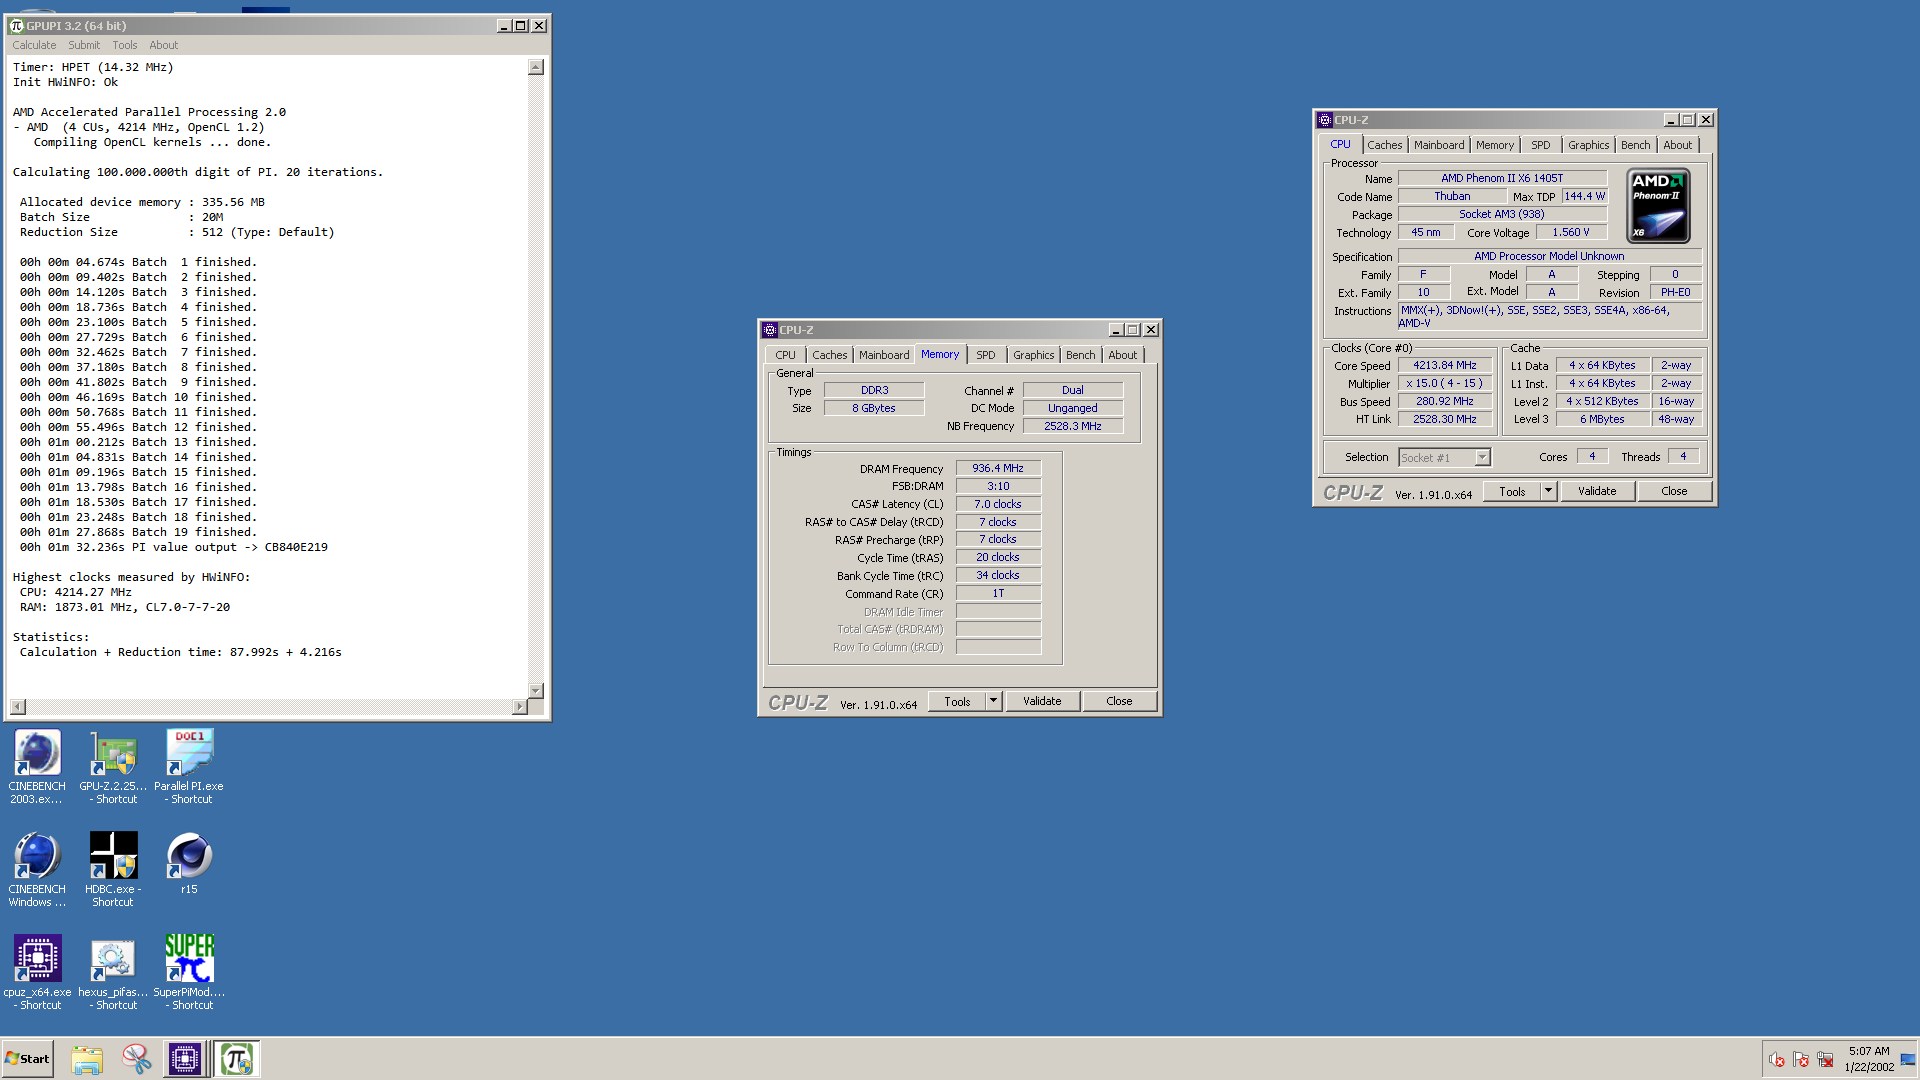Click Tools button in CPU-Z Memory window
The width and height of the screenshot is (1920, 1080).
click(957, 702)
